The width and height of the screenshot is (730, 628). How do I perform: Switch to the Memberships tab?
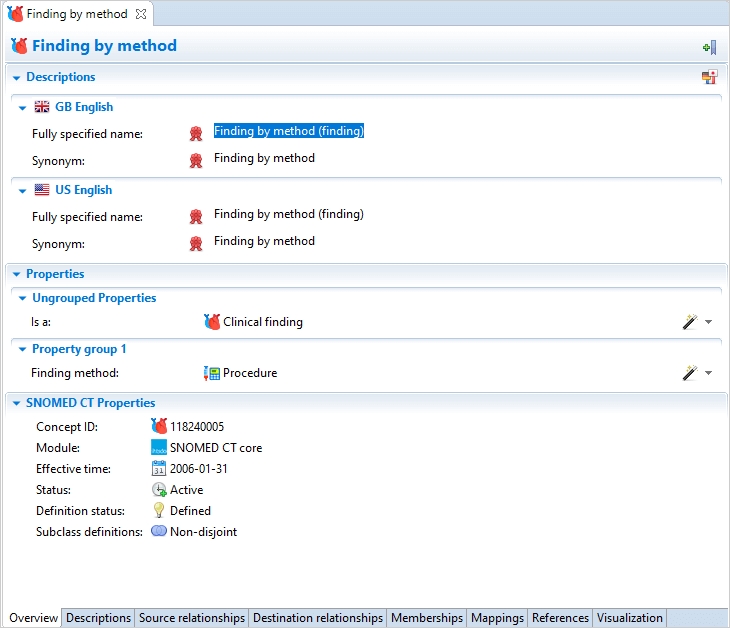point(427,618)
